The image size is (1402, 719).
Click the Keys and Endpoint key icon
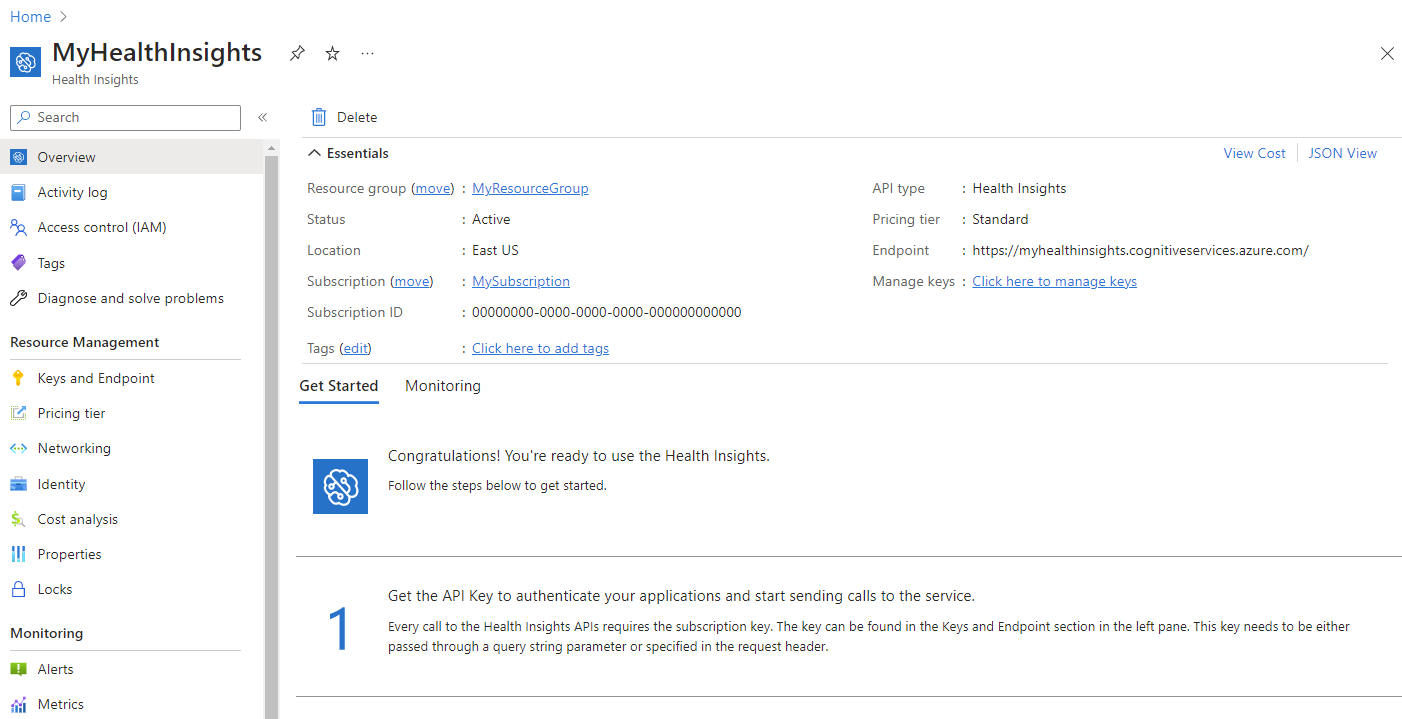[18, 378]
